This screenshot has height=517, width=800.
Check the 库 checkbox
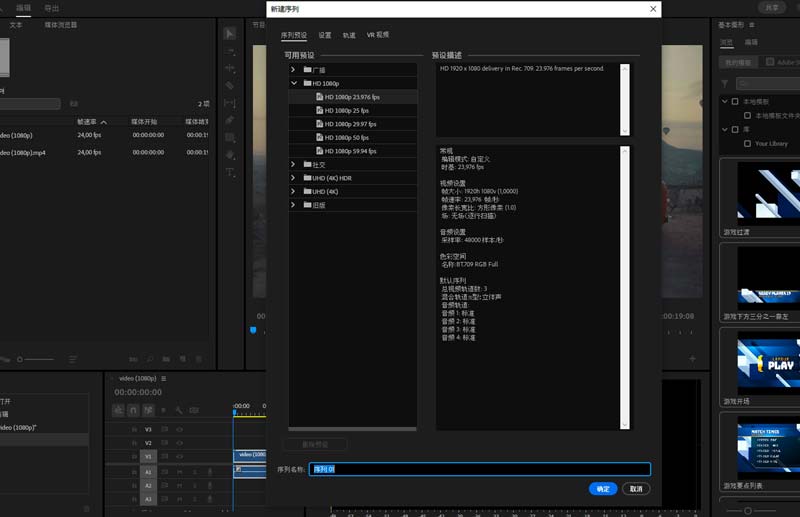pos(735,129)
